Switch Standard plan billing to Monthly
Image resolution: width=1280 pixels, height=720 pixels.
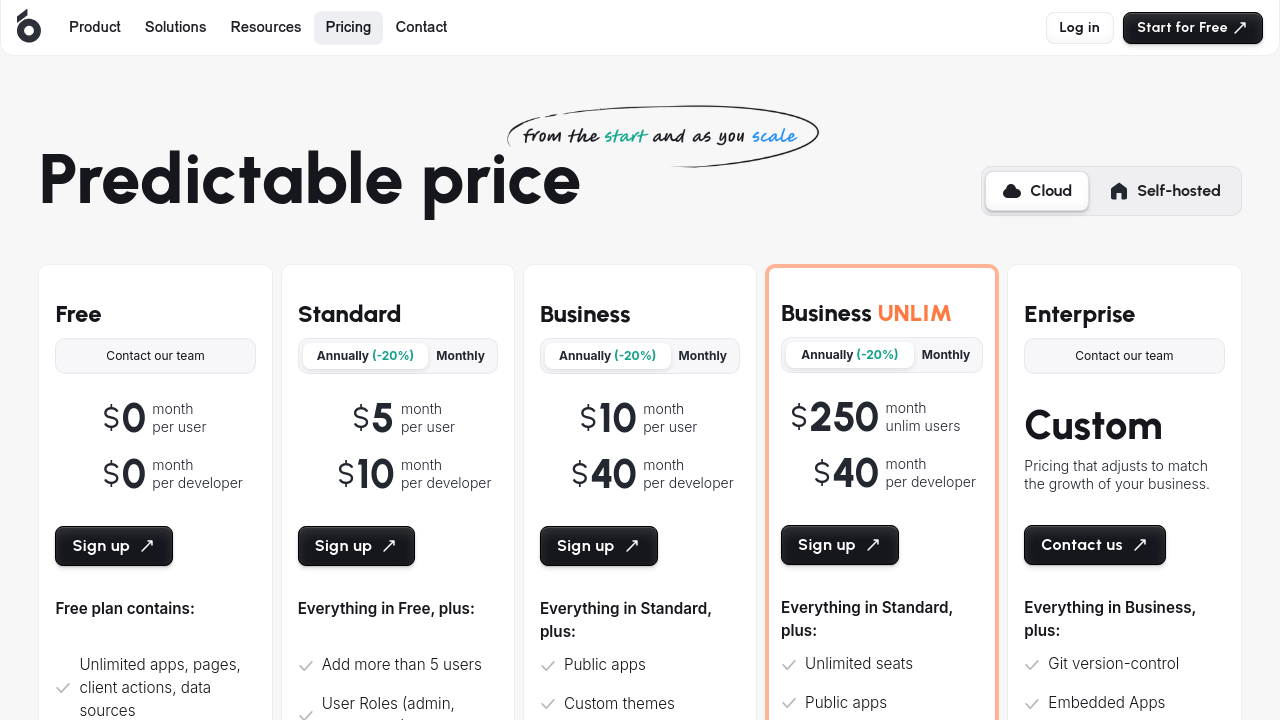[460, 356]
